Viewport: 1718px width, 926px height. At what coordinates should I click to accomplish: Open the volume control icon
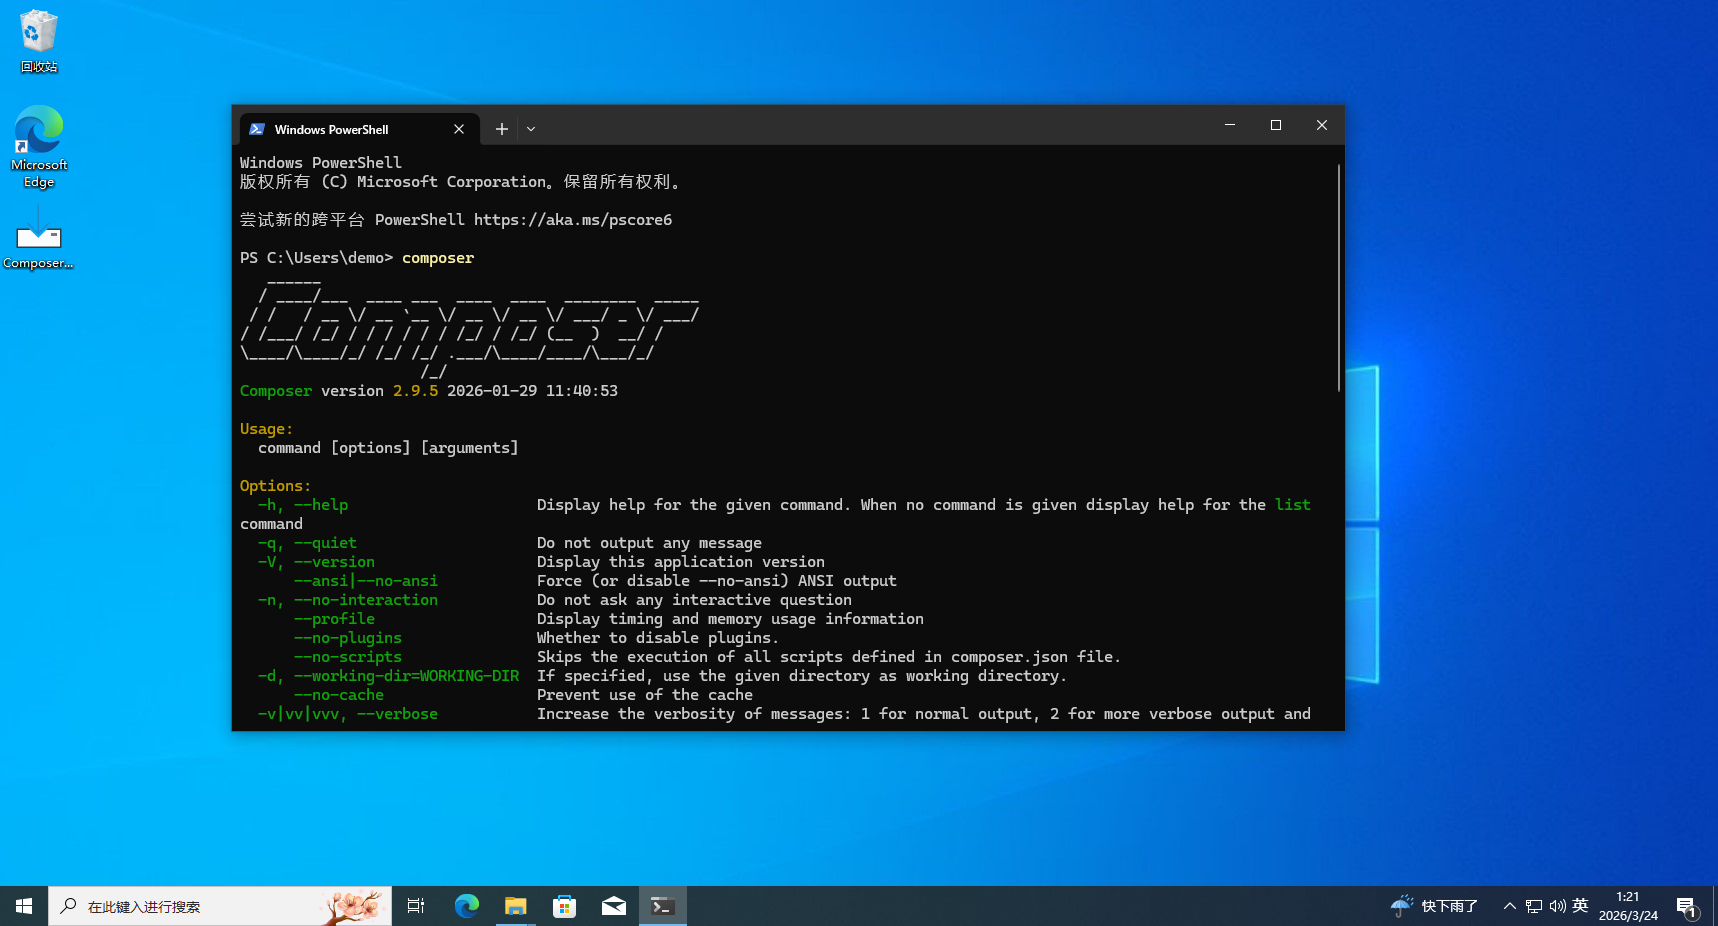(1557, 906)
